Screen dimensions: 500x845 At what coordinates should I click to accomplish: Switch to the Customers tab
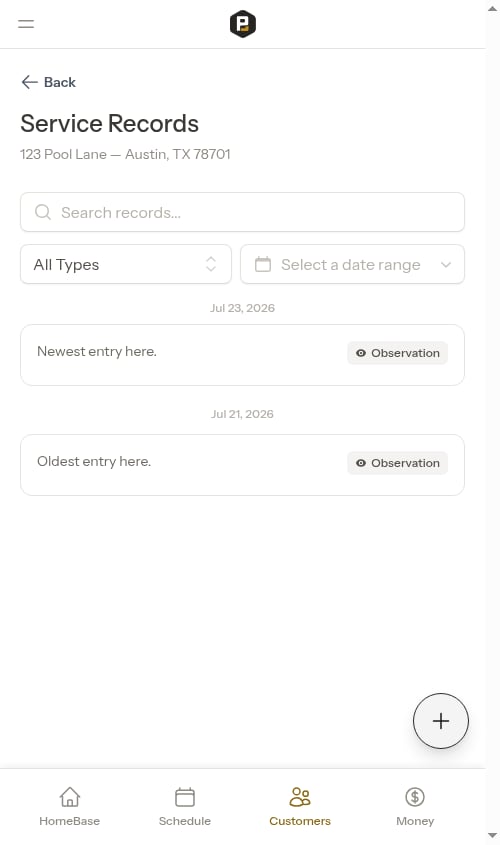[300, 807]
